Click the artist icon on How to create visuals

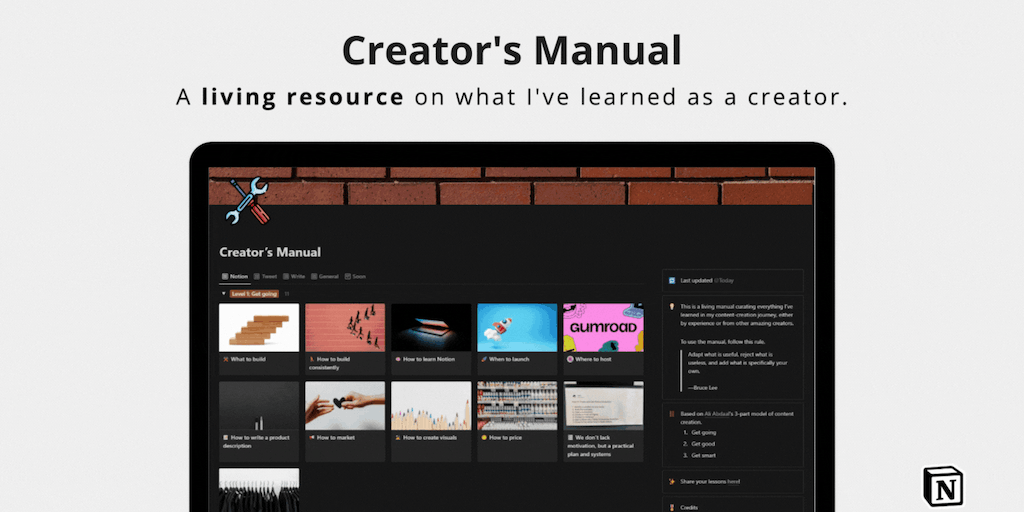[x=398, y=438]
